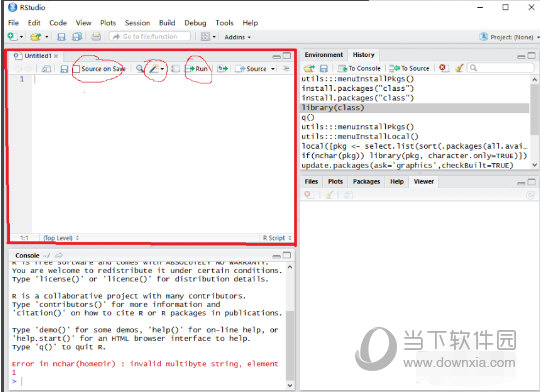Screen dimensions: 540x392
Task: Close the Untitled1 tab
Action: click(x=56, y=56)
